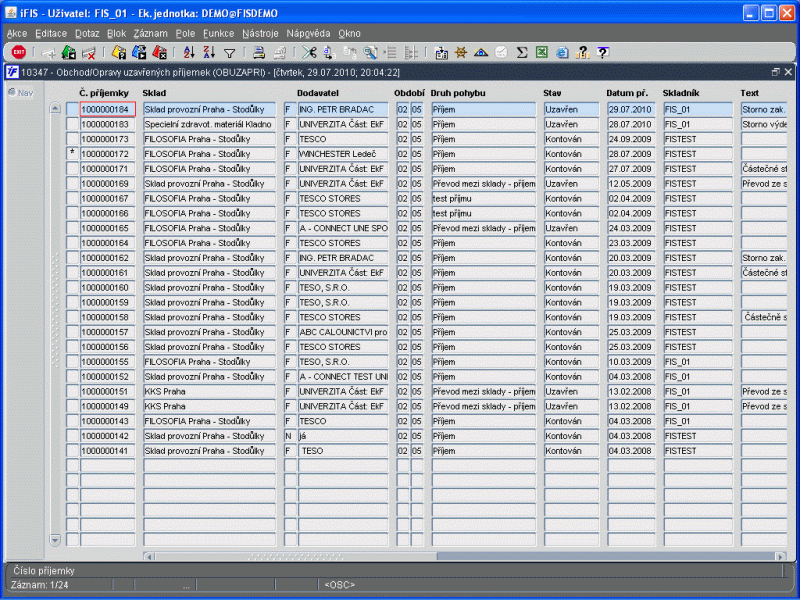Select receipt number field 1000000184
Viewport: 800px width, 600px height.
click(108, 109)
